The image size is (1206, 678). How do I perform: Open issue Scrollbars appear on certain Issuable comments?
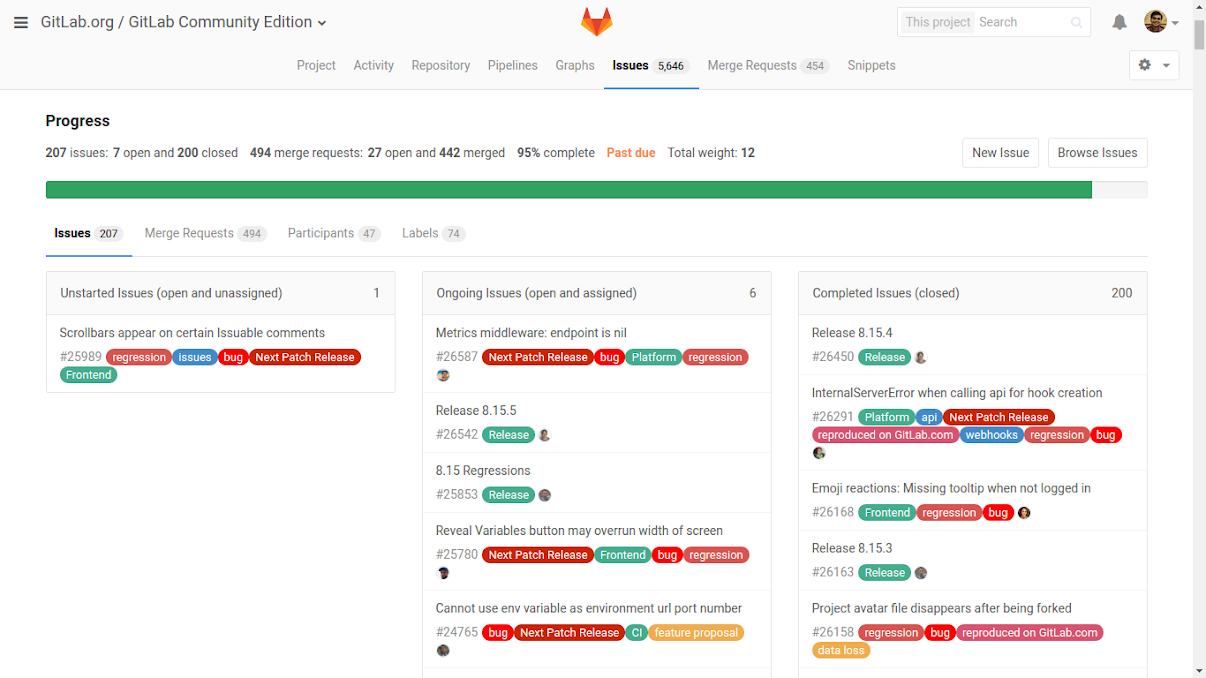point(192,333)
